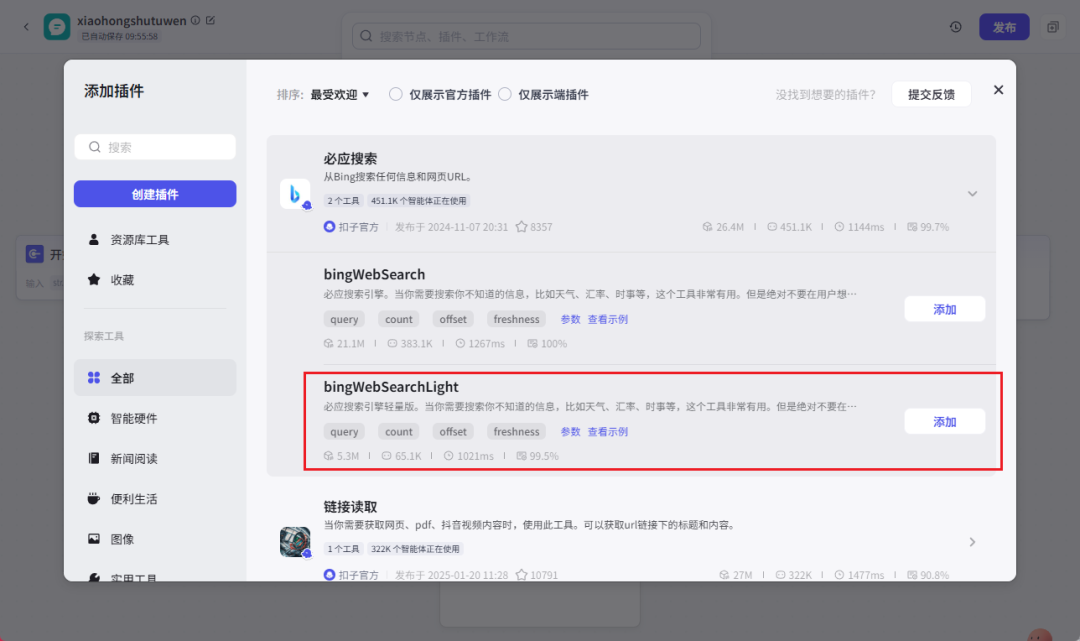This screenshot has width=1080, height=641.
Task: Click the 2个工具 badge under 必应搜索
Action: [343, 200]
